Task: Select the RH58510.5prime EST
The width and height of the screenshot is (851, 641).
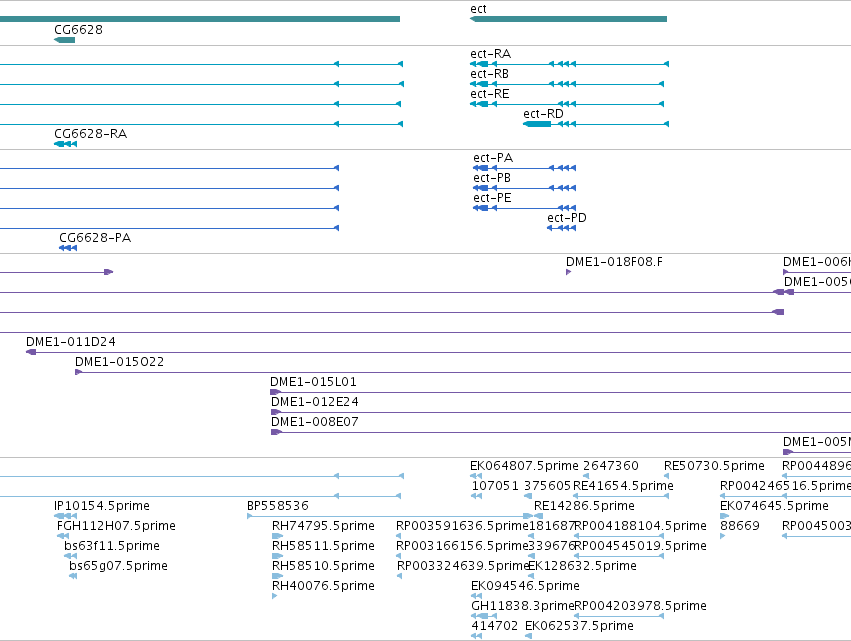Action: (277, 576)
